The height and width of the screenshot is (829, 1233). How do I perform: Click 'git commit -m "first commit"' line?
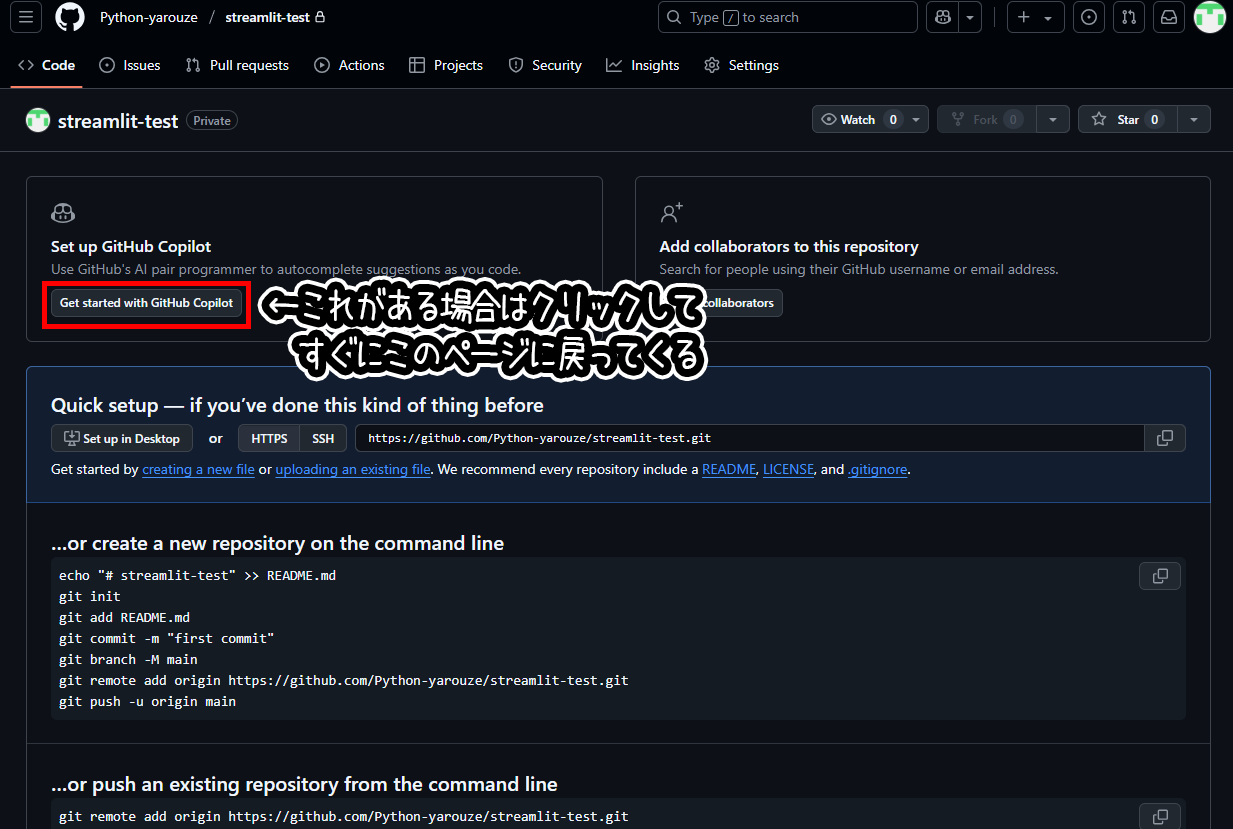coord(166,638)
